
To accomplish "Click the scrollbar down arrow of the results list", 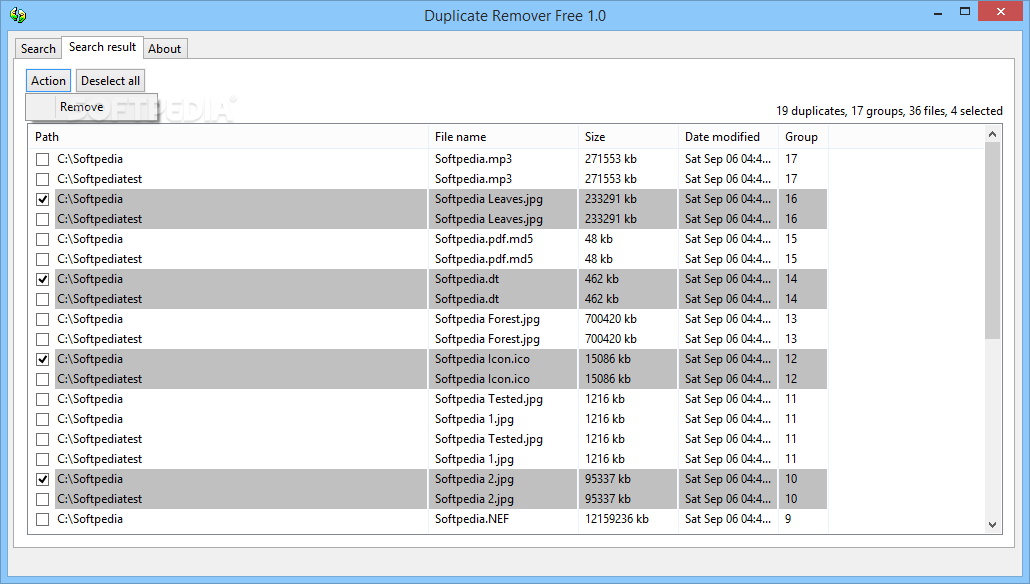I will point(993,525).
